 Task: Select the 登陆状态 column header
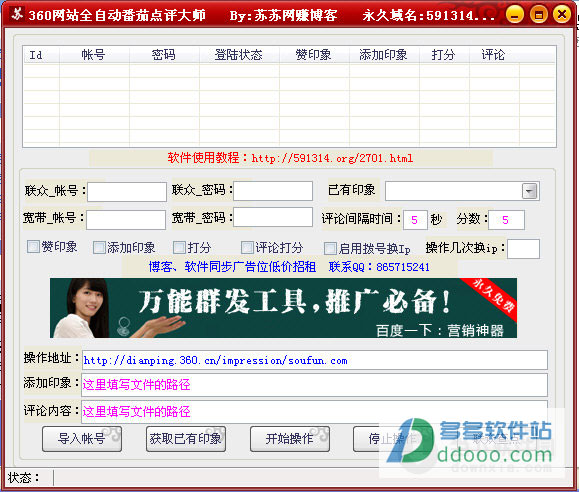[x=239, y=55]
